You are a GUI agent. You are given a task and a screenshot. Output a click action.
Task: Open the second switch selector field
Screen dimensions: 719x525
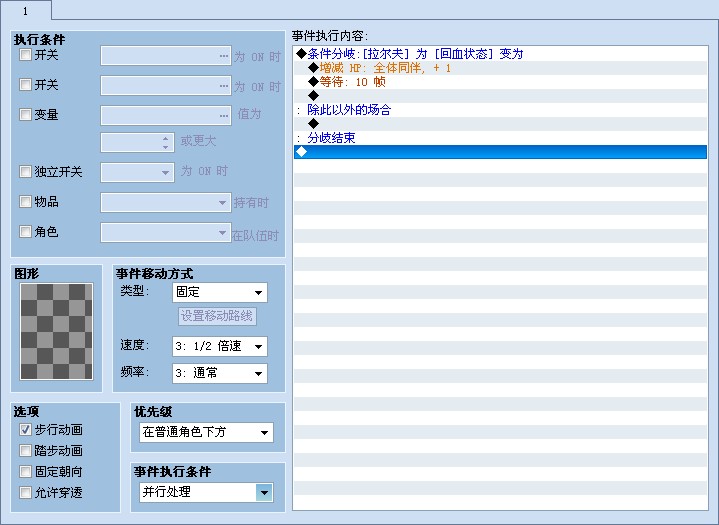point(166,86)
